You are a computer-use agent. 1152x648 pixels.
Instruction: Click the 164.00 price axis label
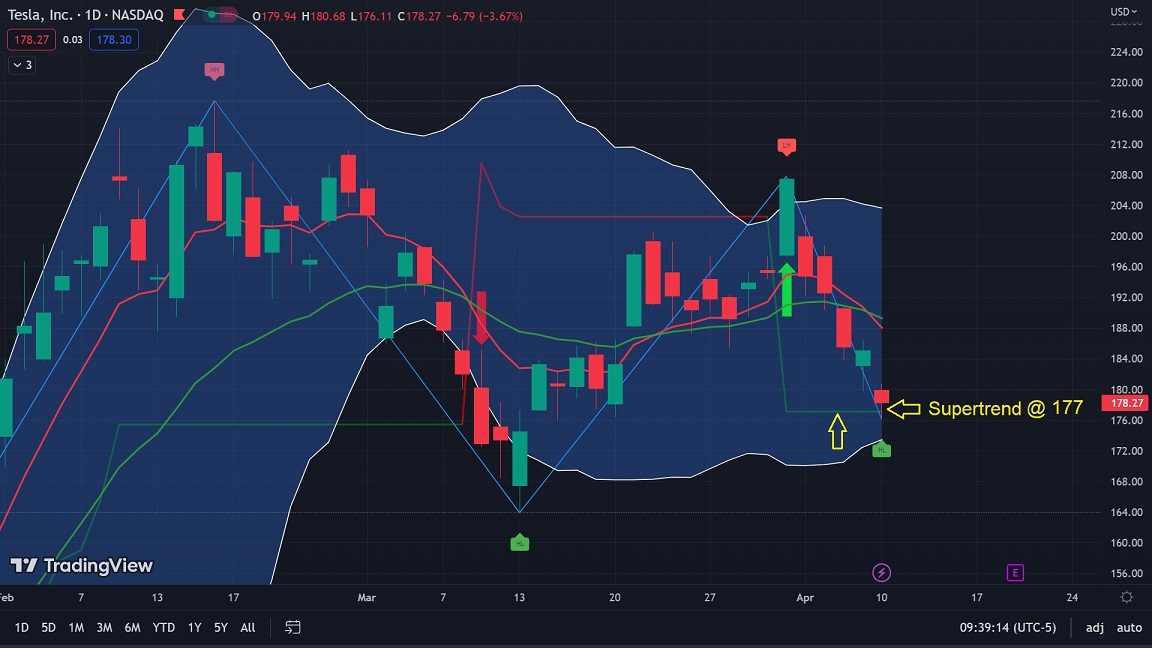(1126, 512)
